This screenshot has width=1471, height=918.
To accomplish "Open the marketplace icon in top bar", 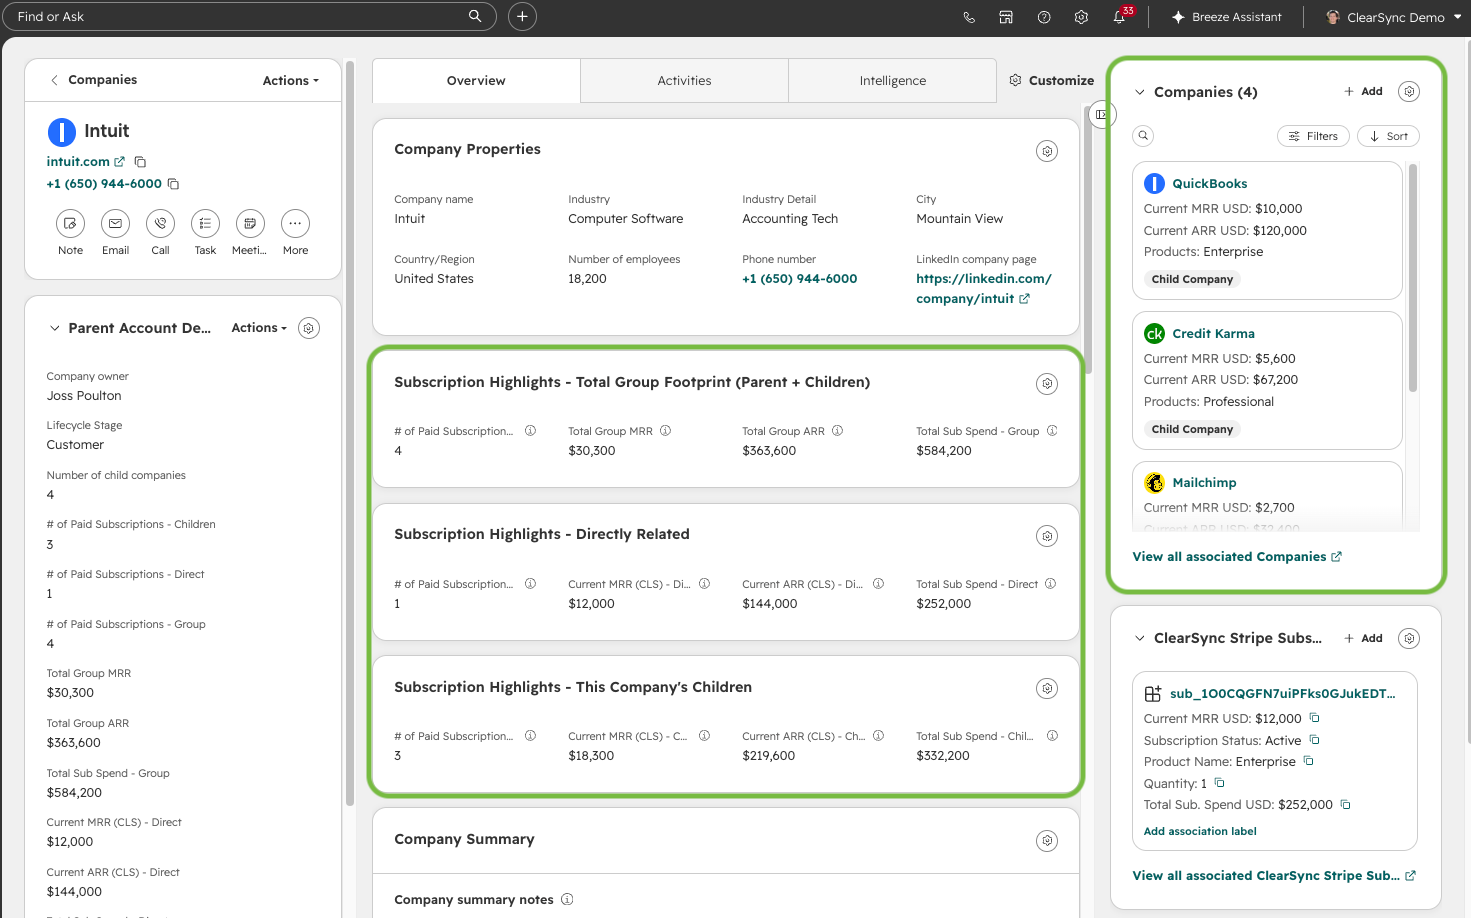I will coord(1006,17).
